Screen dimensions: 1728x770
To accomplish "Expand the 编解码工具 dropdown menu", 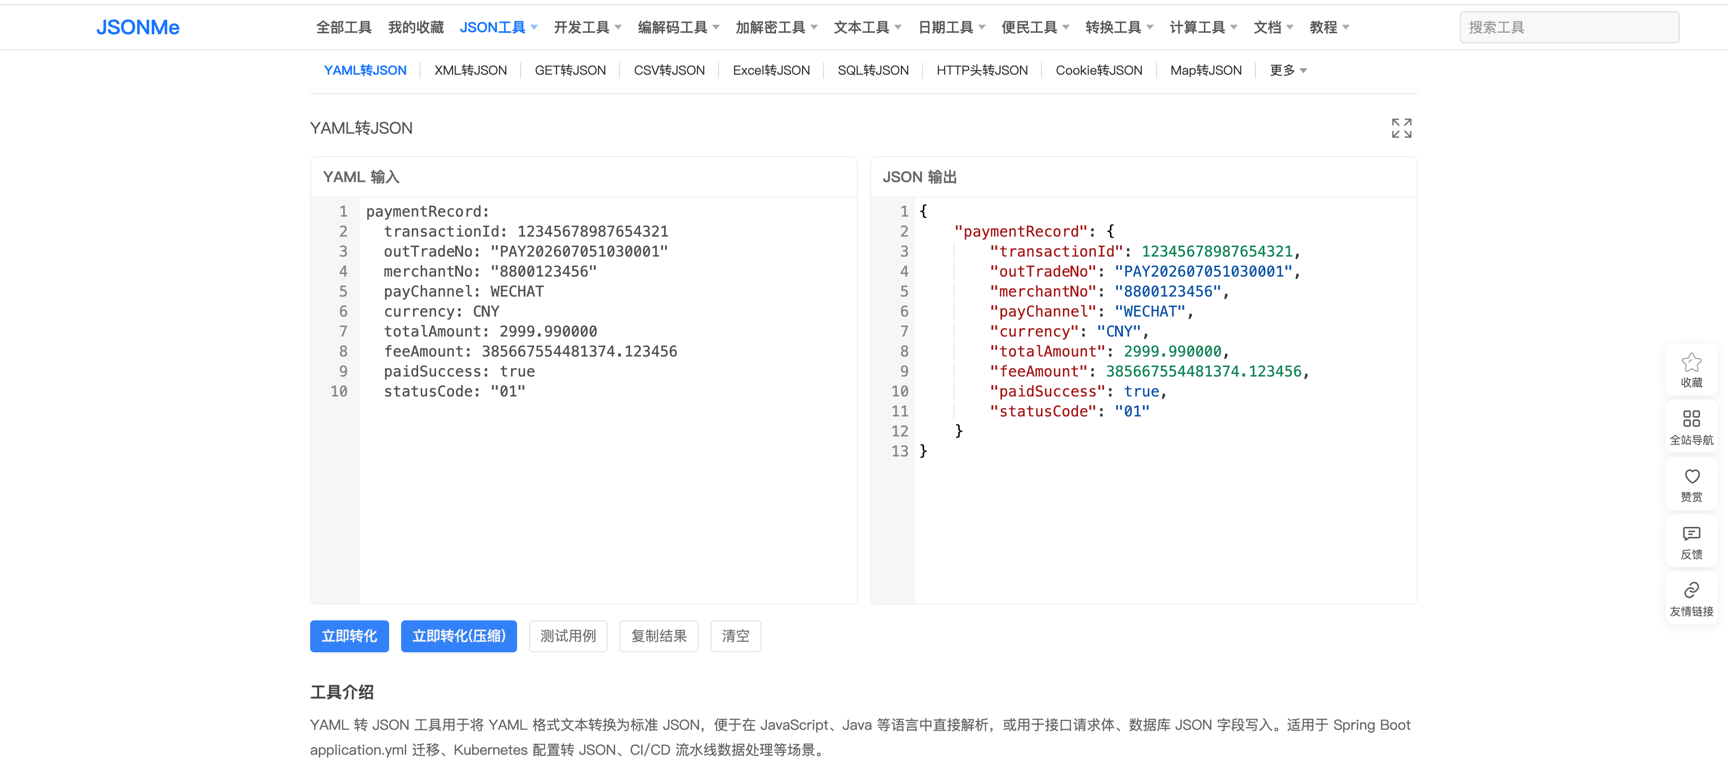I will point(679,27).
